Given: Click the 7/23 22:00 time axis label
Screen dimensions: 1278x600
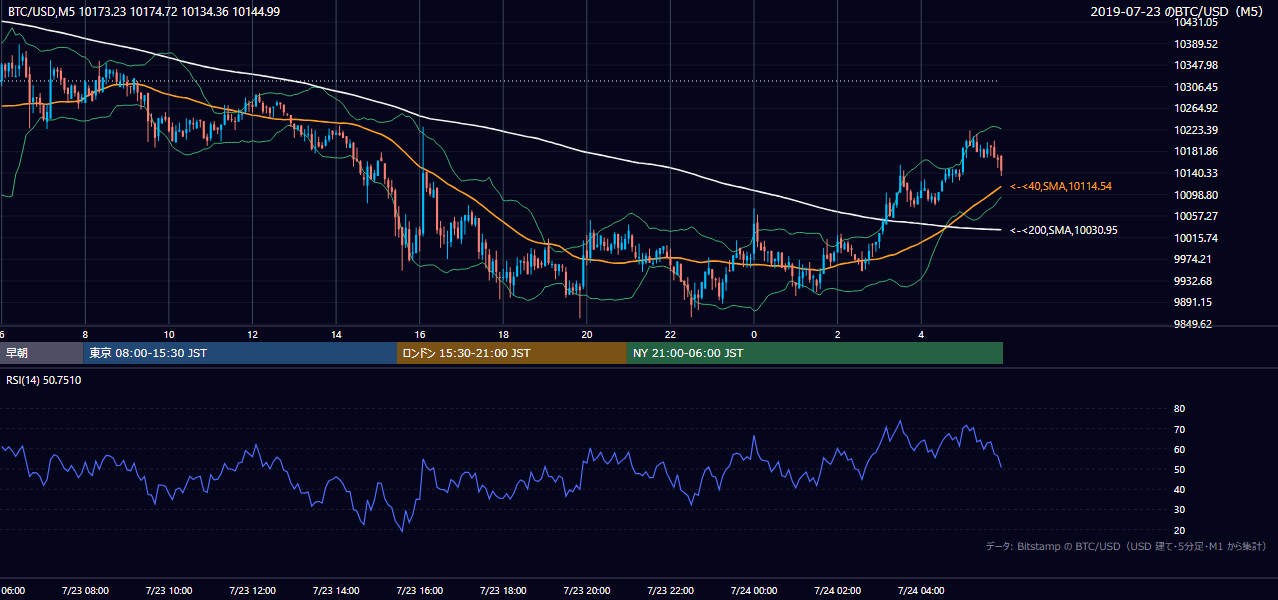Looking at the screenshot, I should pyautogui.click(x=670, y=590).
